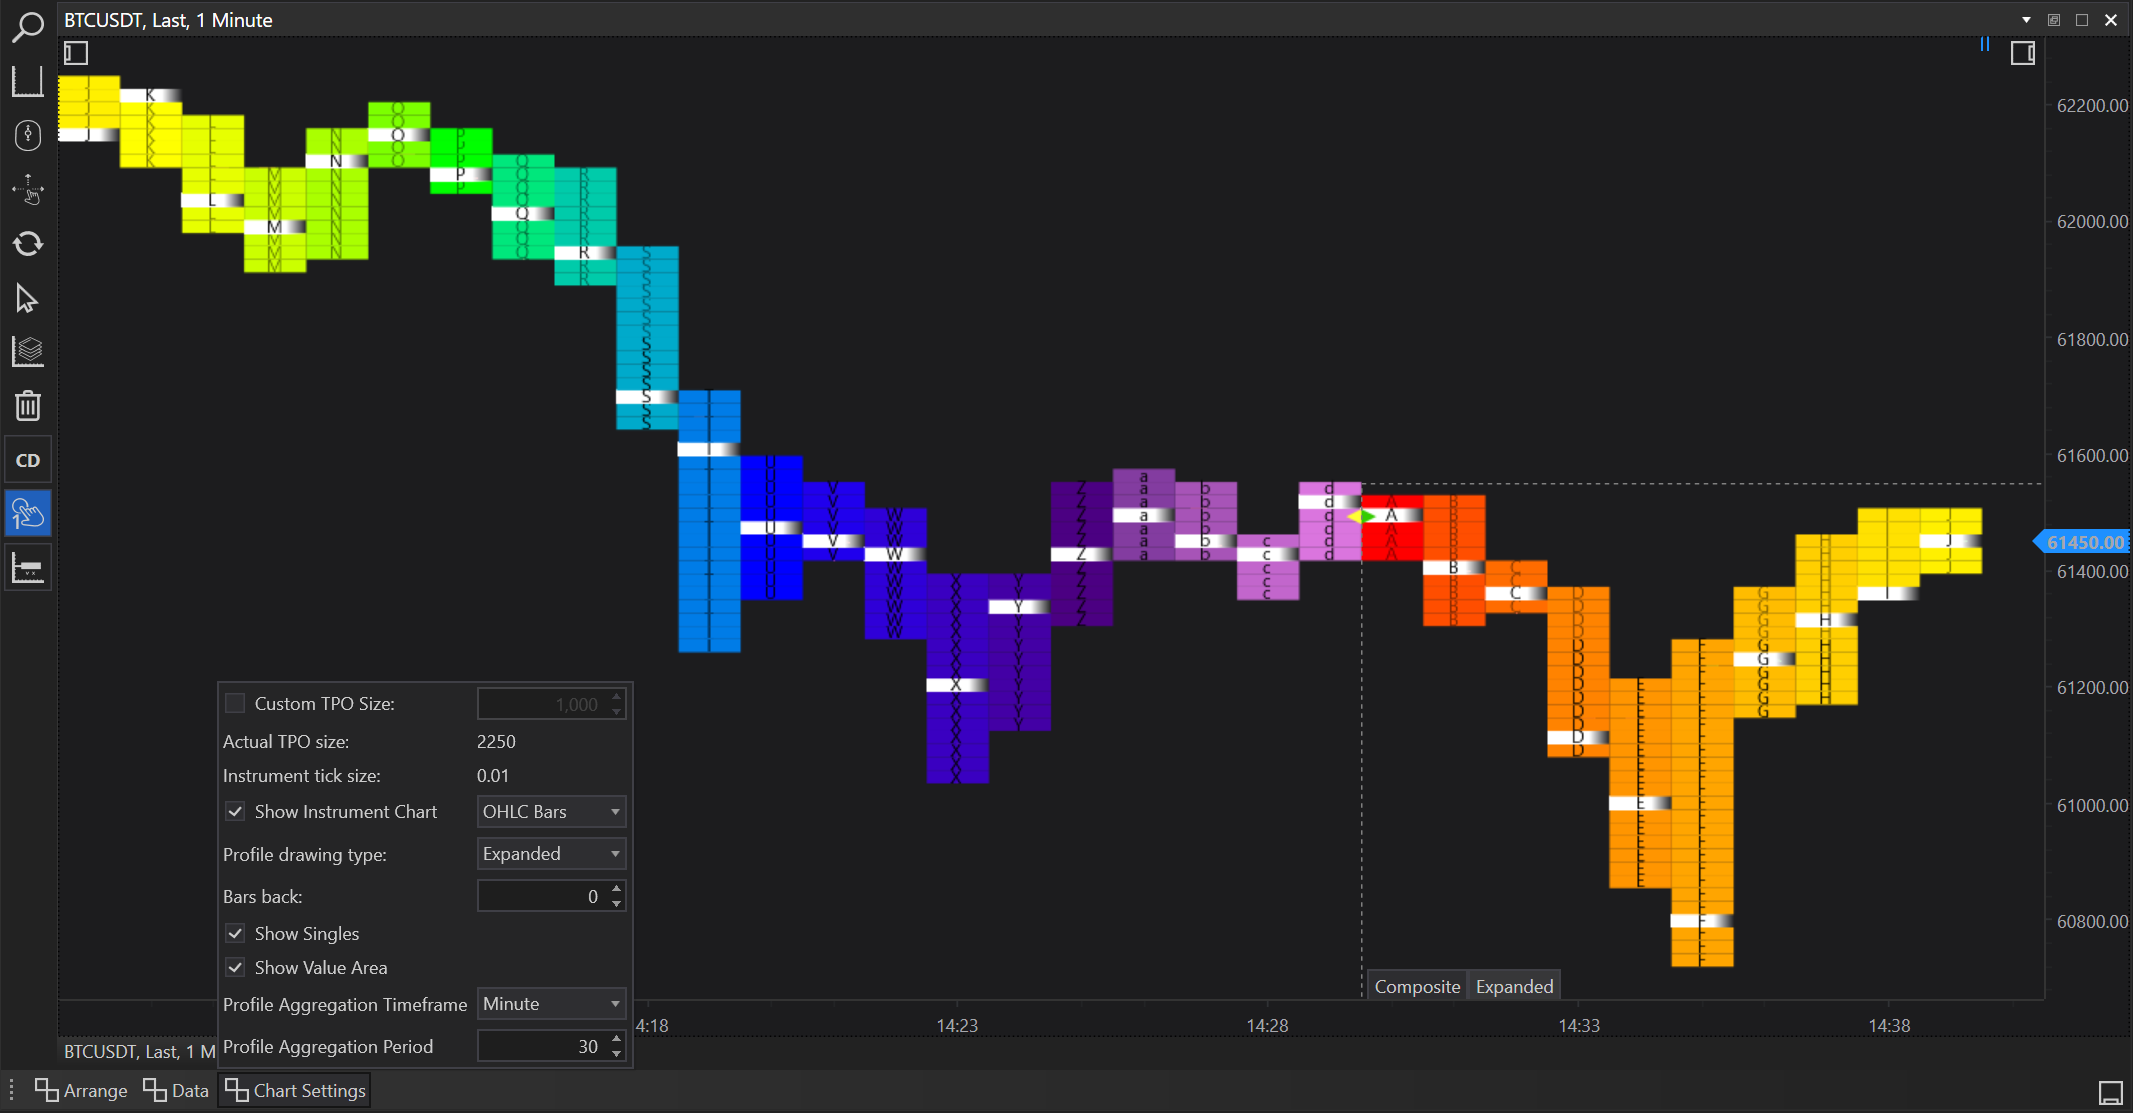Click the Composite profile button
Image resolution: width=2133 pixels, height=1113 pixels.
pyautogui.click(x=1416, y=986)
